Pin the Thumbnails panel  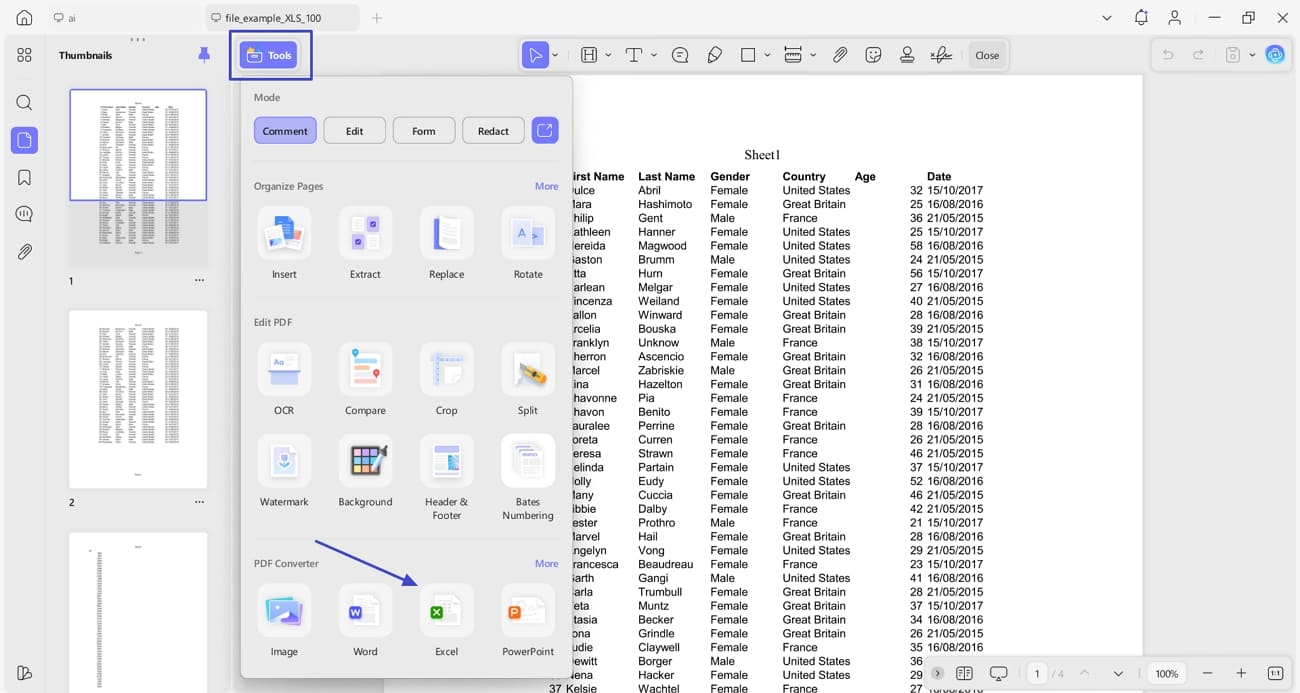[204, 55]
